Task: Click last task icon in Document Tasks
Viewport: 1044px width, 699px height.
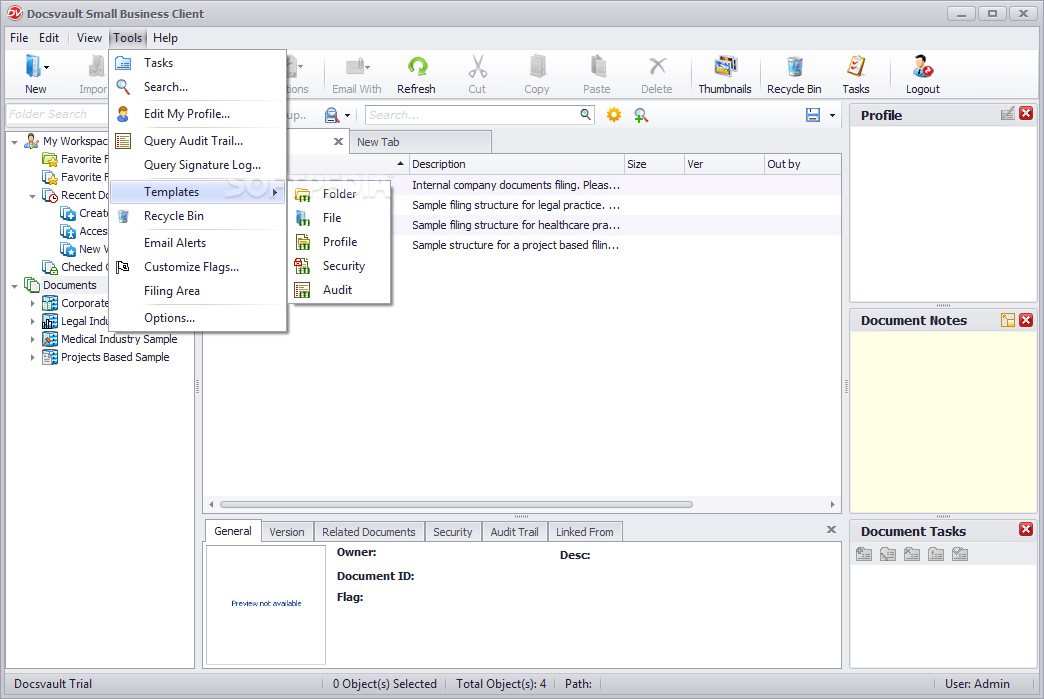Action: [959, 554]
